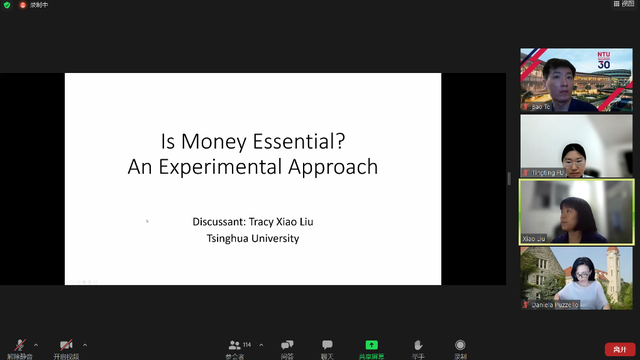Click 'Discussant: Tracy Xiao Liu' text
The image size is (640, 360).
click(253, 222)
